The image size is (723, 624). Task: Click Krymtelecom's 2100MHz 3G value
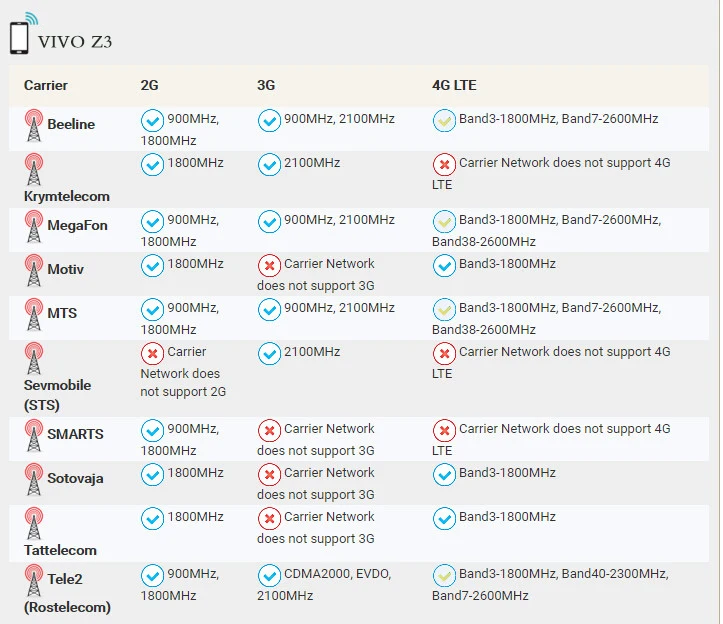[312, 163]
